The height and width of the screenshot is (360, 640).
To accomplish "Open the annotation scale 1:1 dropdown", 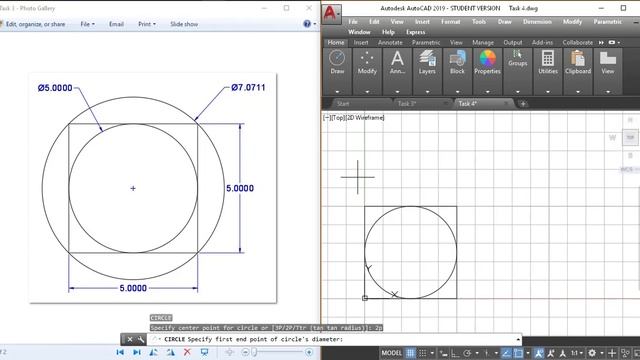I will (577, 353).
